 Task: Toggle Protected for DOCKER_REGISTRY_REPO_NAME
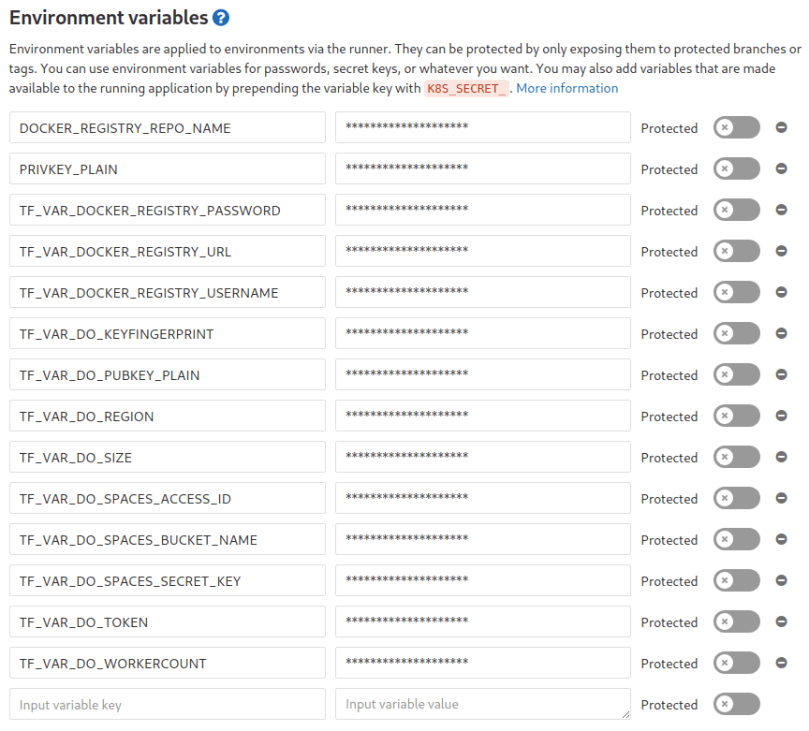(x=736, y=128)
